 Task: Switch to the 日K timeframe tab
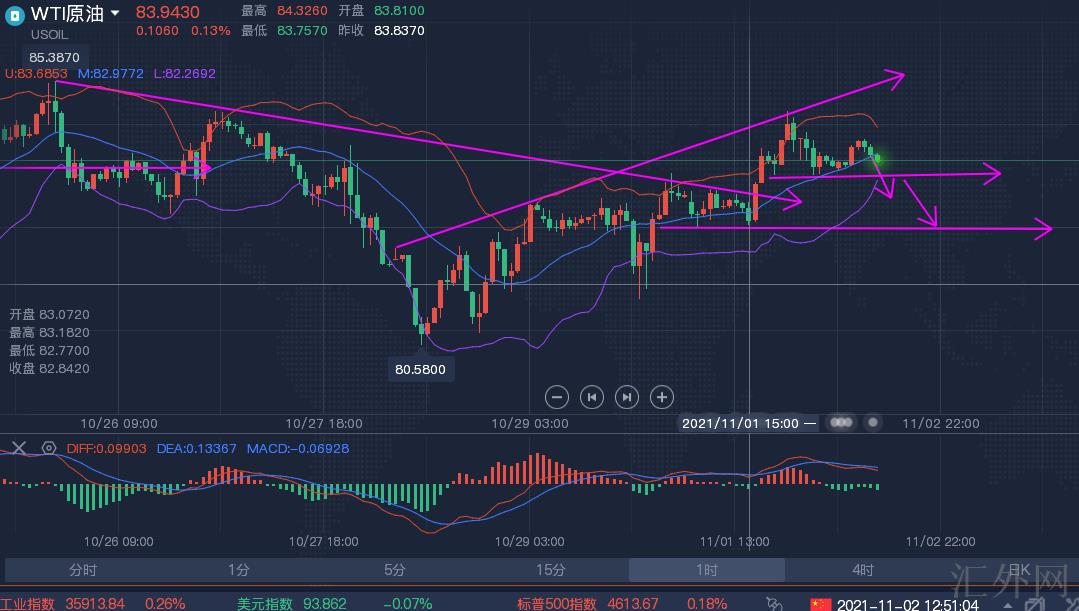click(1018, 570)
